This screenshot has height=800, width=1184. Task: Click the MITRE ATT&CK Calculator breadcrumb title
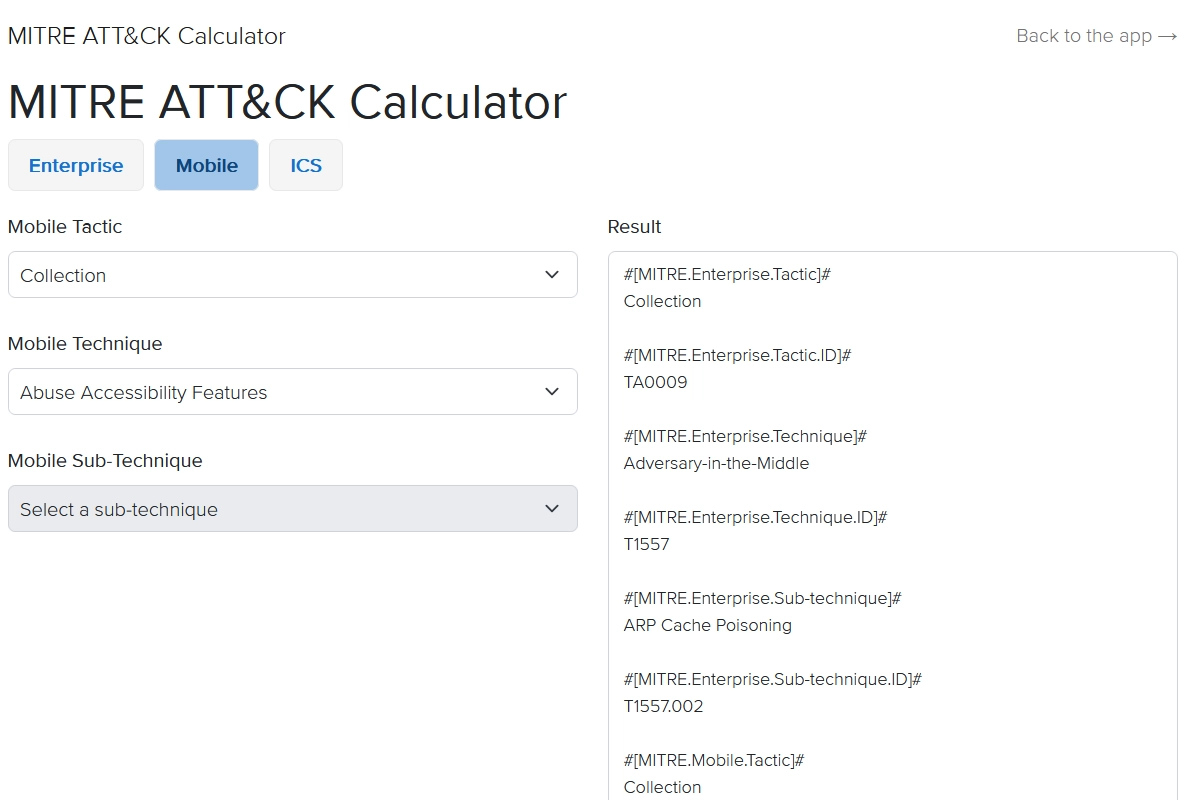(146, 36)
